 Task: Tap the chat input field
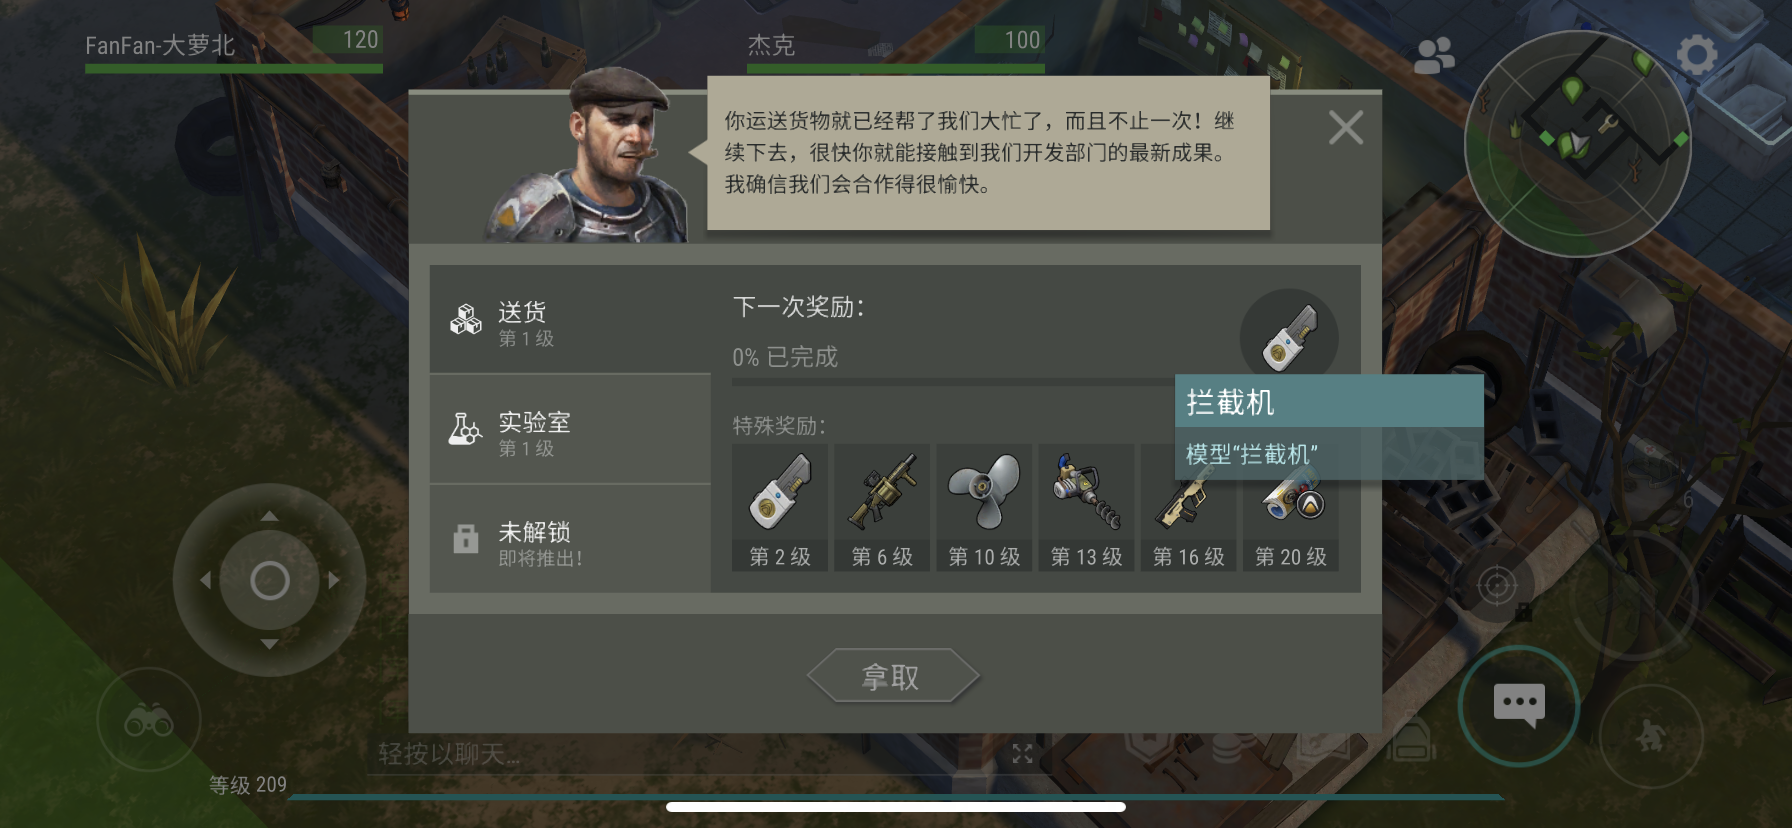pyautogui.click(x=680, y=754)
